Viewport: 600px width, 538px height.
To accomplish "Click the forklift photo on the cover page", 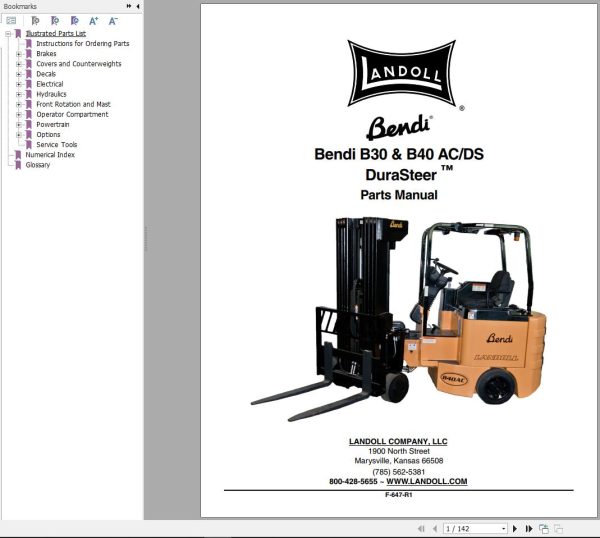I will (x=398, y=319).
